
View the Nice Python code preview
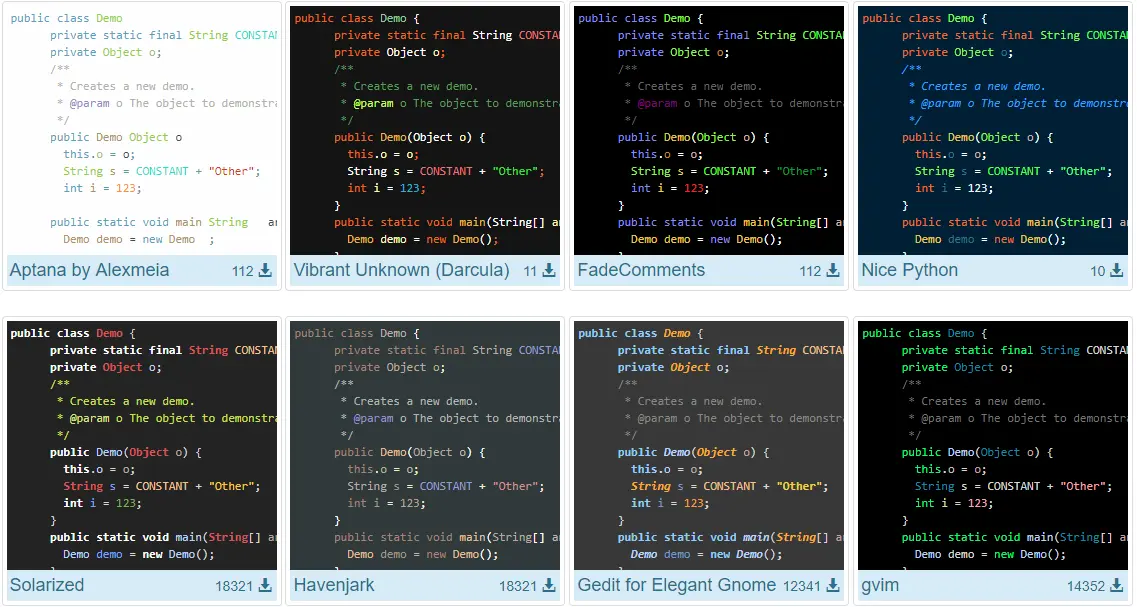pos(993,131)
